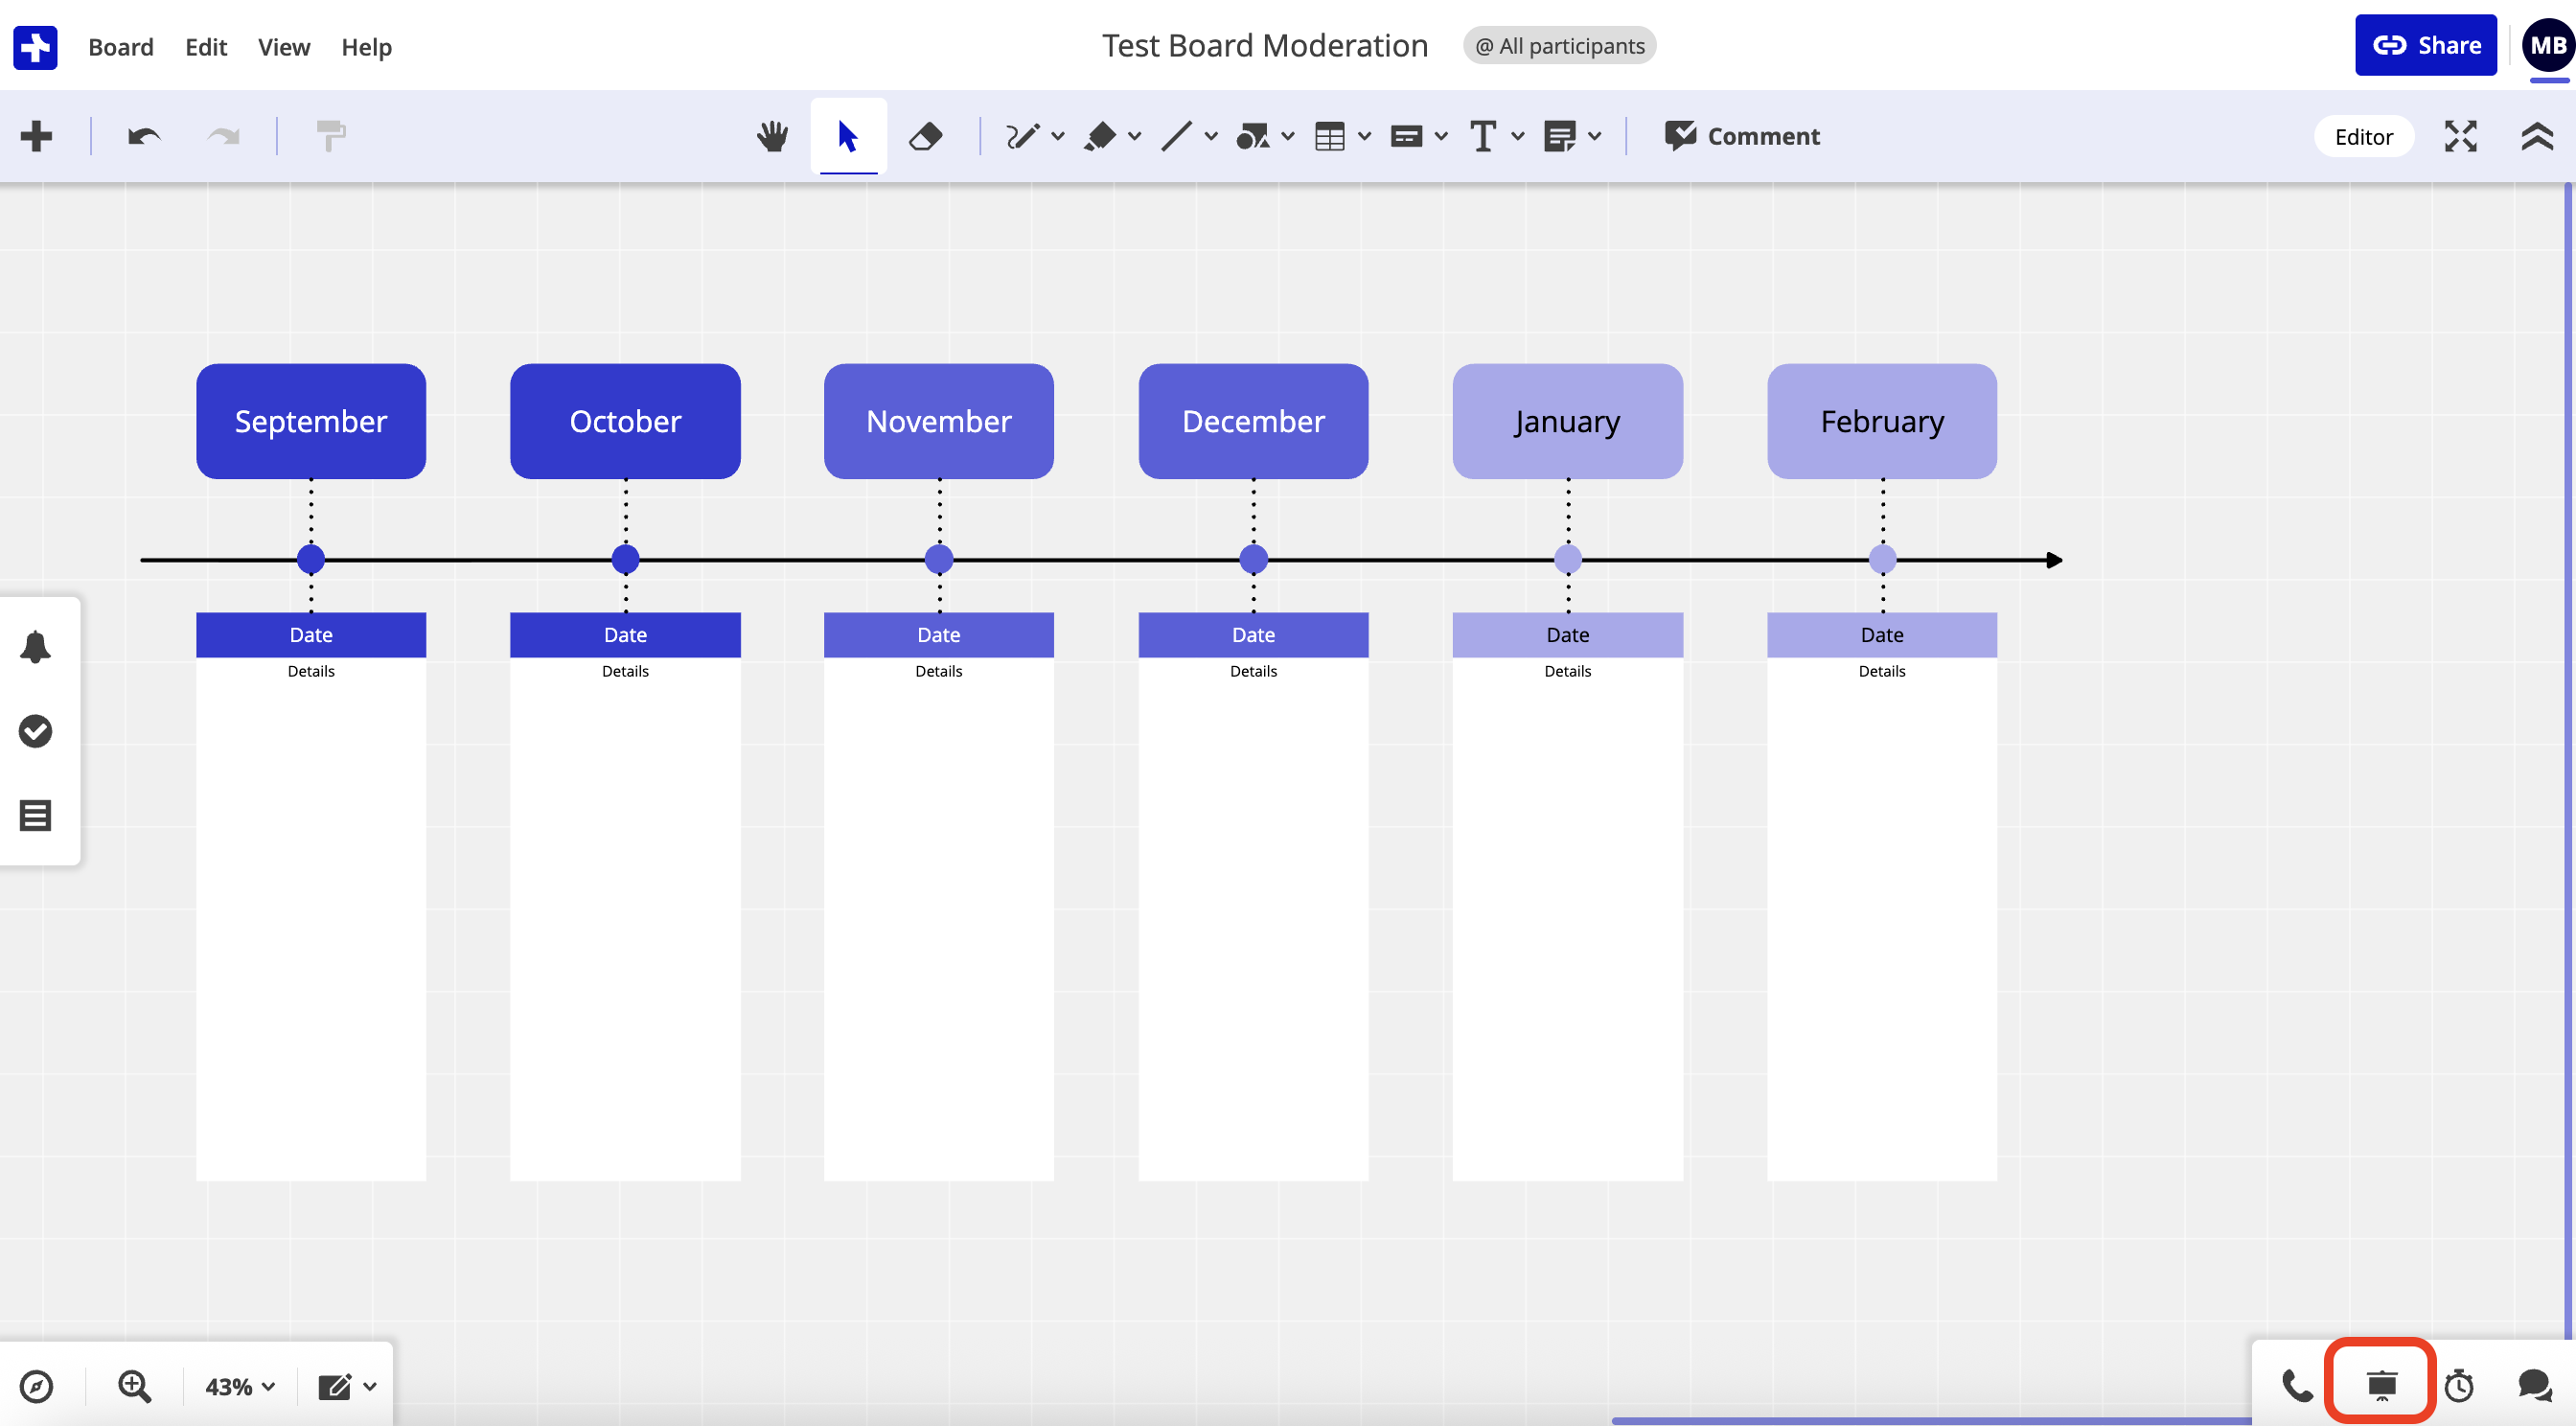Viewport: 2576px width, 1426px height.
Task: Toggle the Comment mode
Action: 1741,136
